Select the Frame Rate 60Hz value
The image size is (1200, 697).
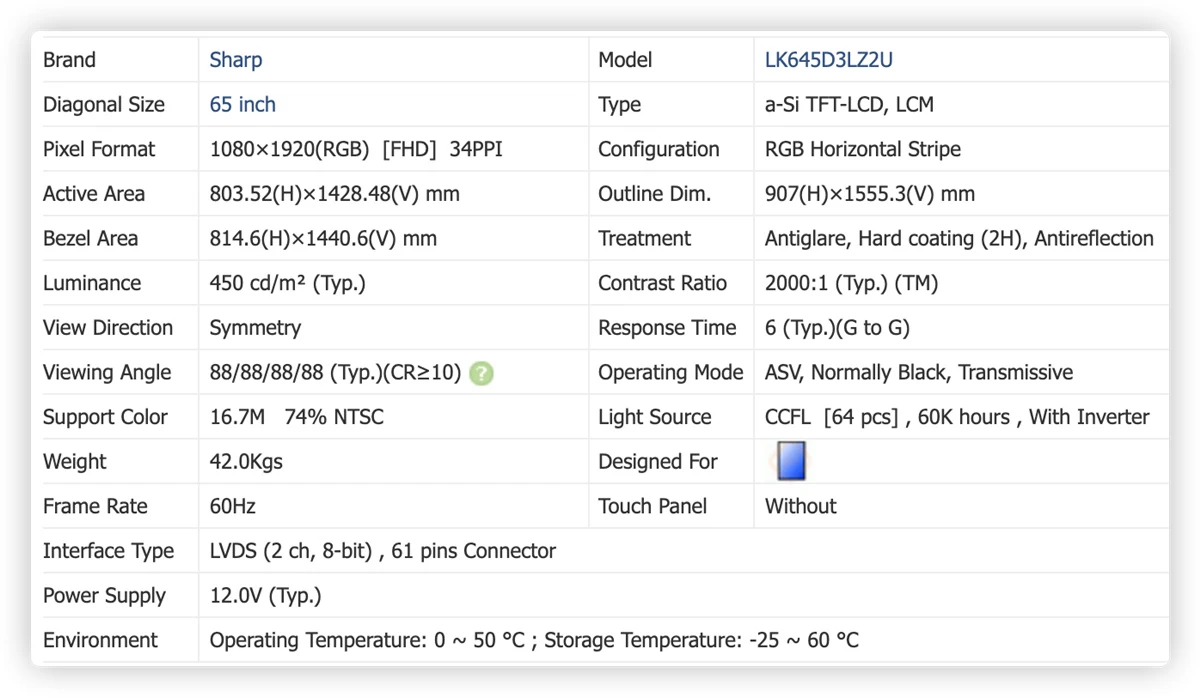pos(233,506)
